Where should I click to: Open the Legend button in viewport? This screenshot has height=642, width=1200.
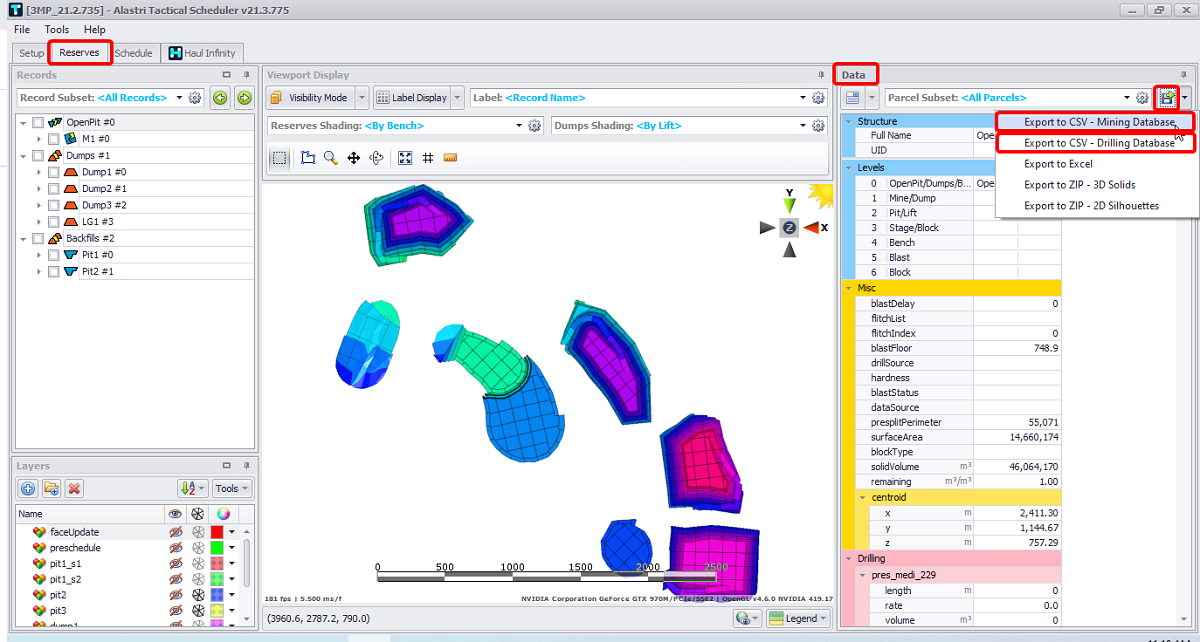799,618
